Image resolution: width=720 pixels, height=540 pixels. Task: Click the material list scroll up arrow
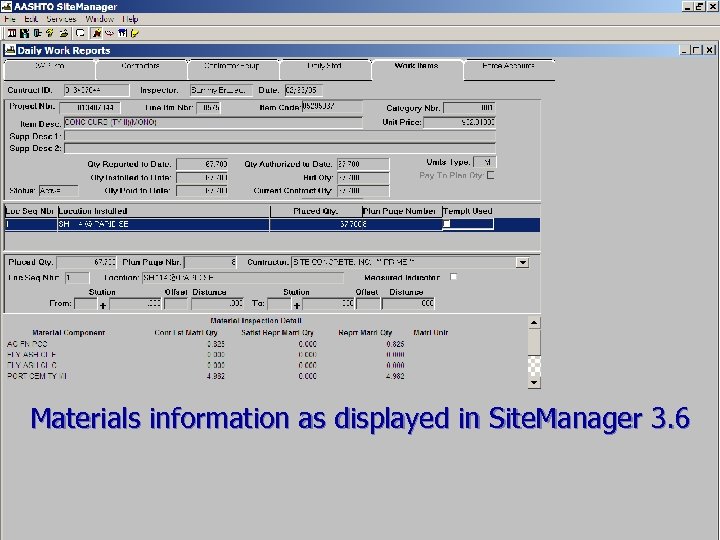point(534,323)
